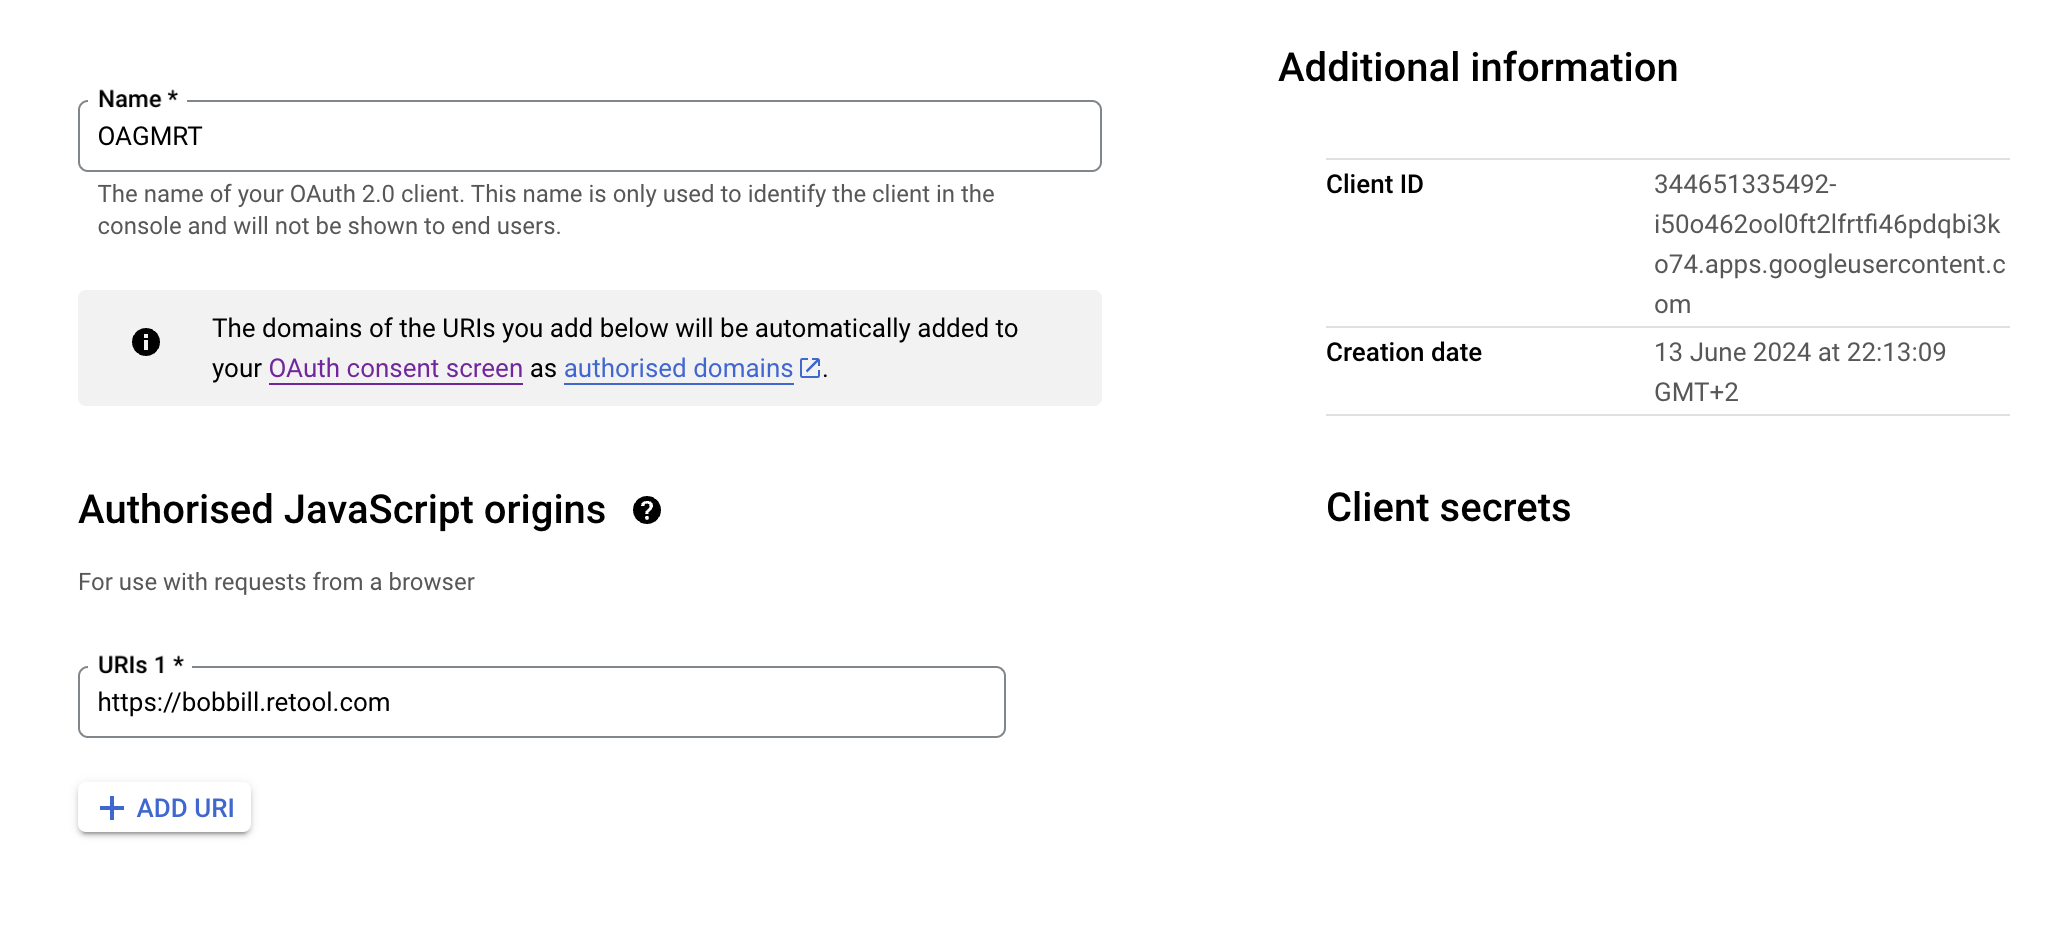This screenshot has height=936, width=2068.
Task: Click the helper text under the Name field
Action: (x=545, y=210)
